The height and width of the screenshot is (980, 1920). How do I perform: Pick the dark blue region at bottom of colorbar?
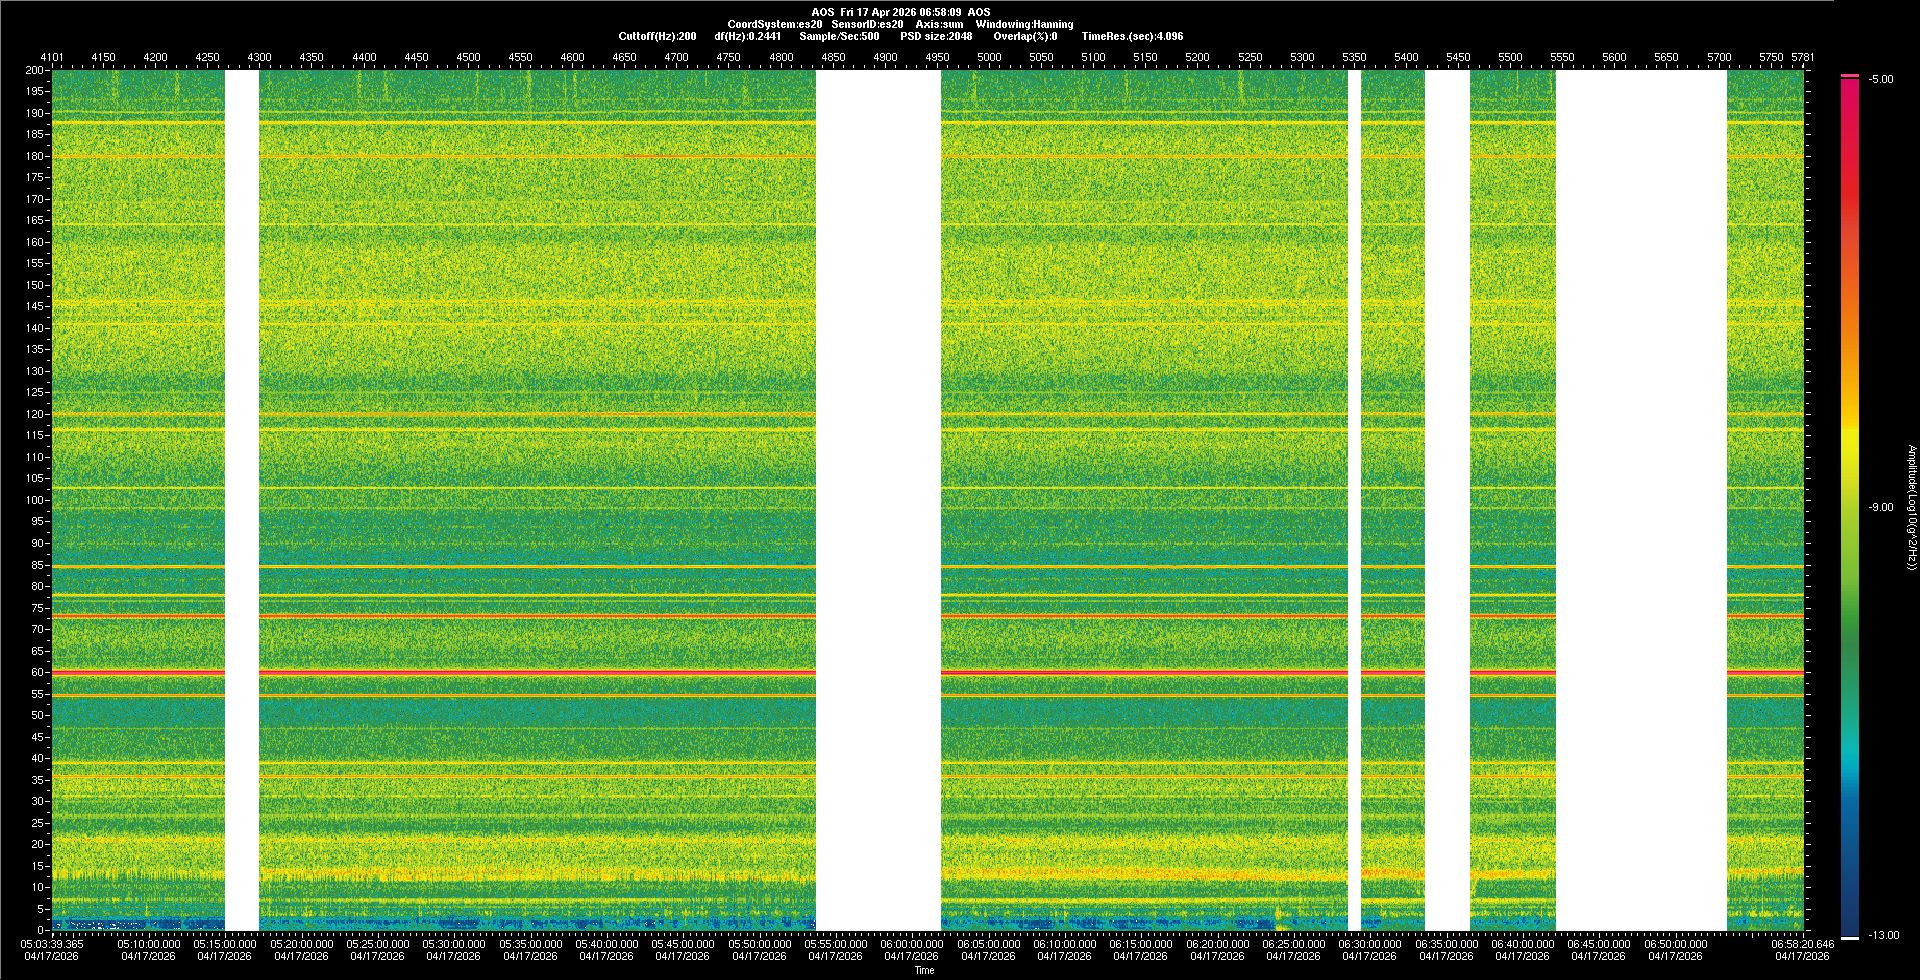click(1850, 910)
